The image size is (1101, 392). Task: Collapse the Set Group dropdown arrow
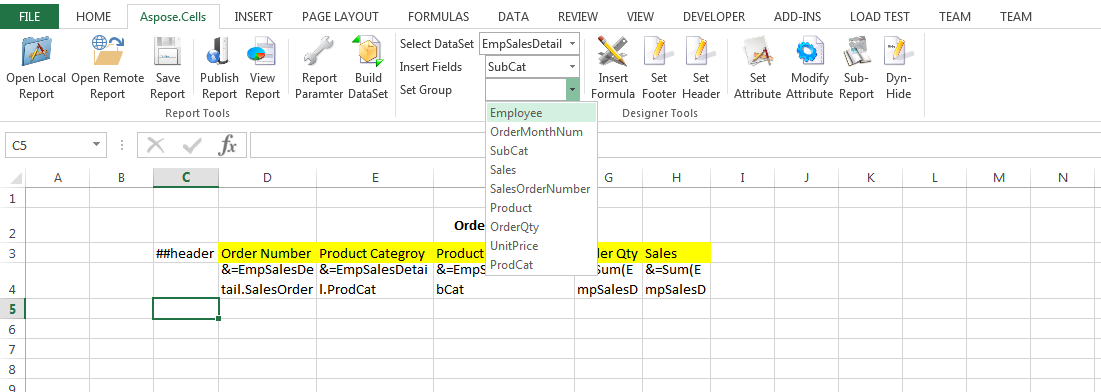tap(573, 90)
